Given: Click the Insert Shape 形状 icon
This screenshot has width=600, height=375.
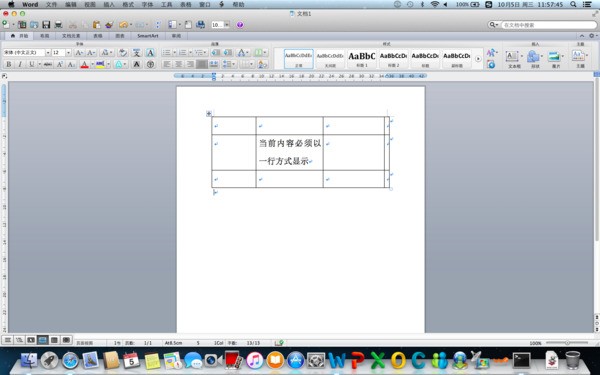Looking at the screenshot, I should click(x=533, y=57).
